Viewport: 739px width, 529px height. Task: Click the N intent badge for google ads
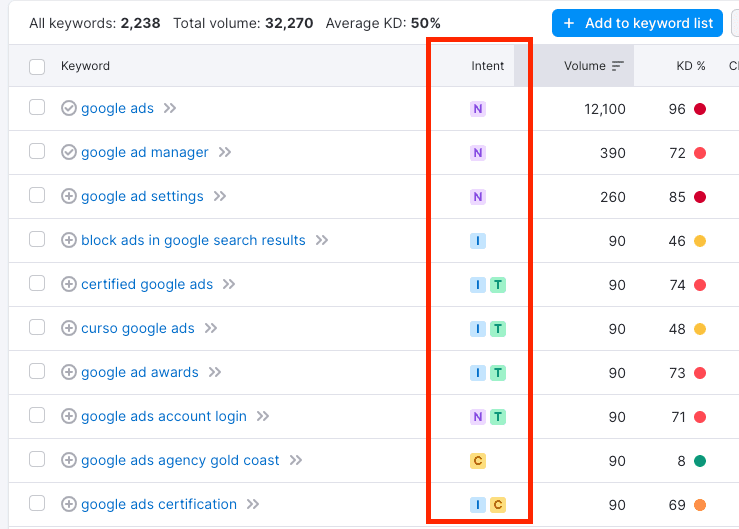478,109
